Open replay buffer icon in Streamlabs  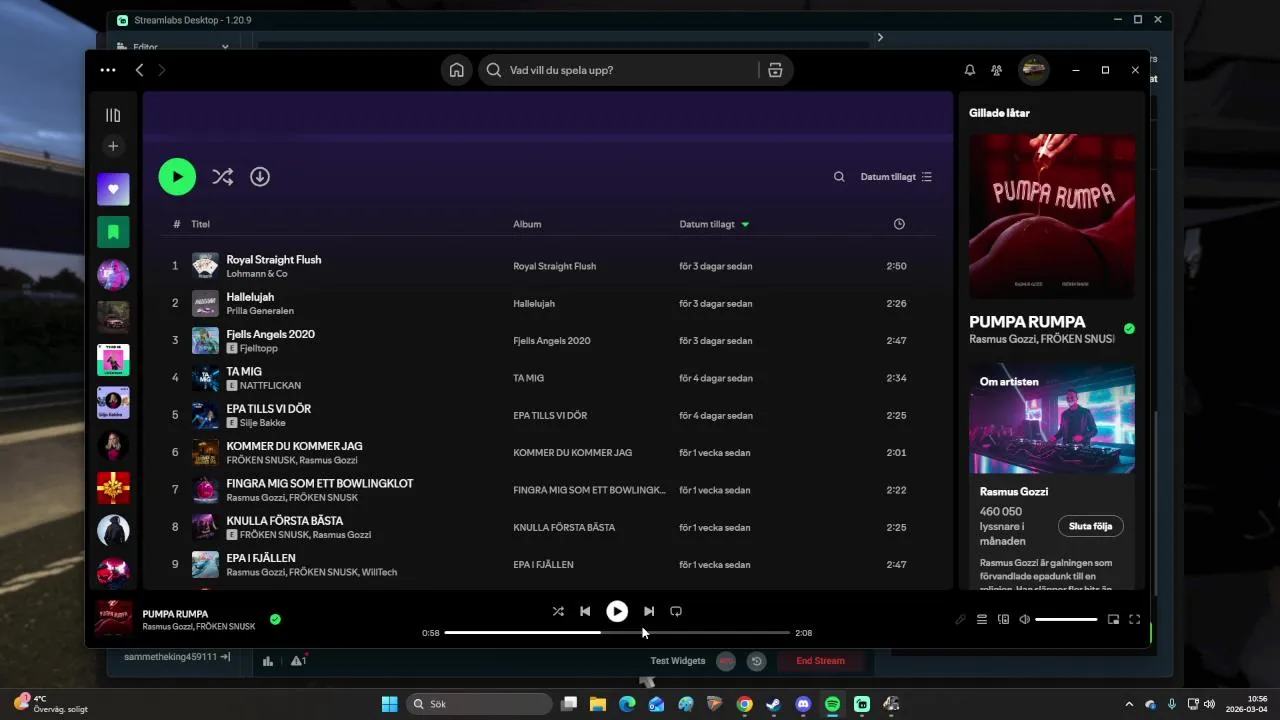(757, 661)
